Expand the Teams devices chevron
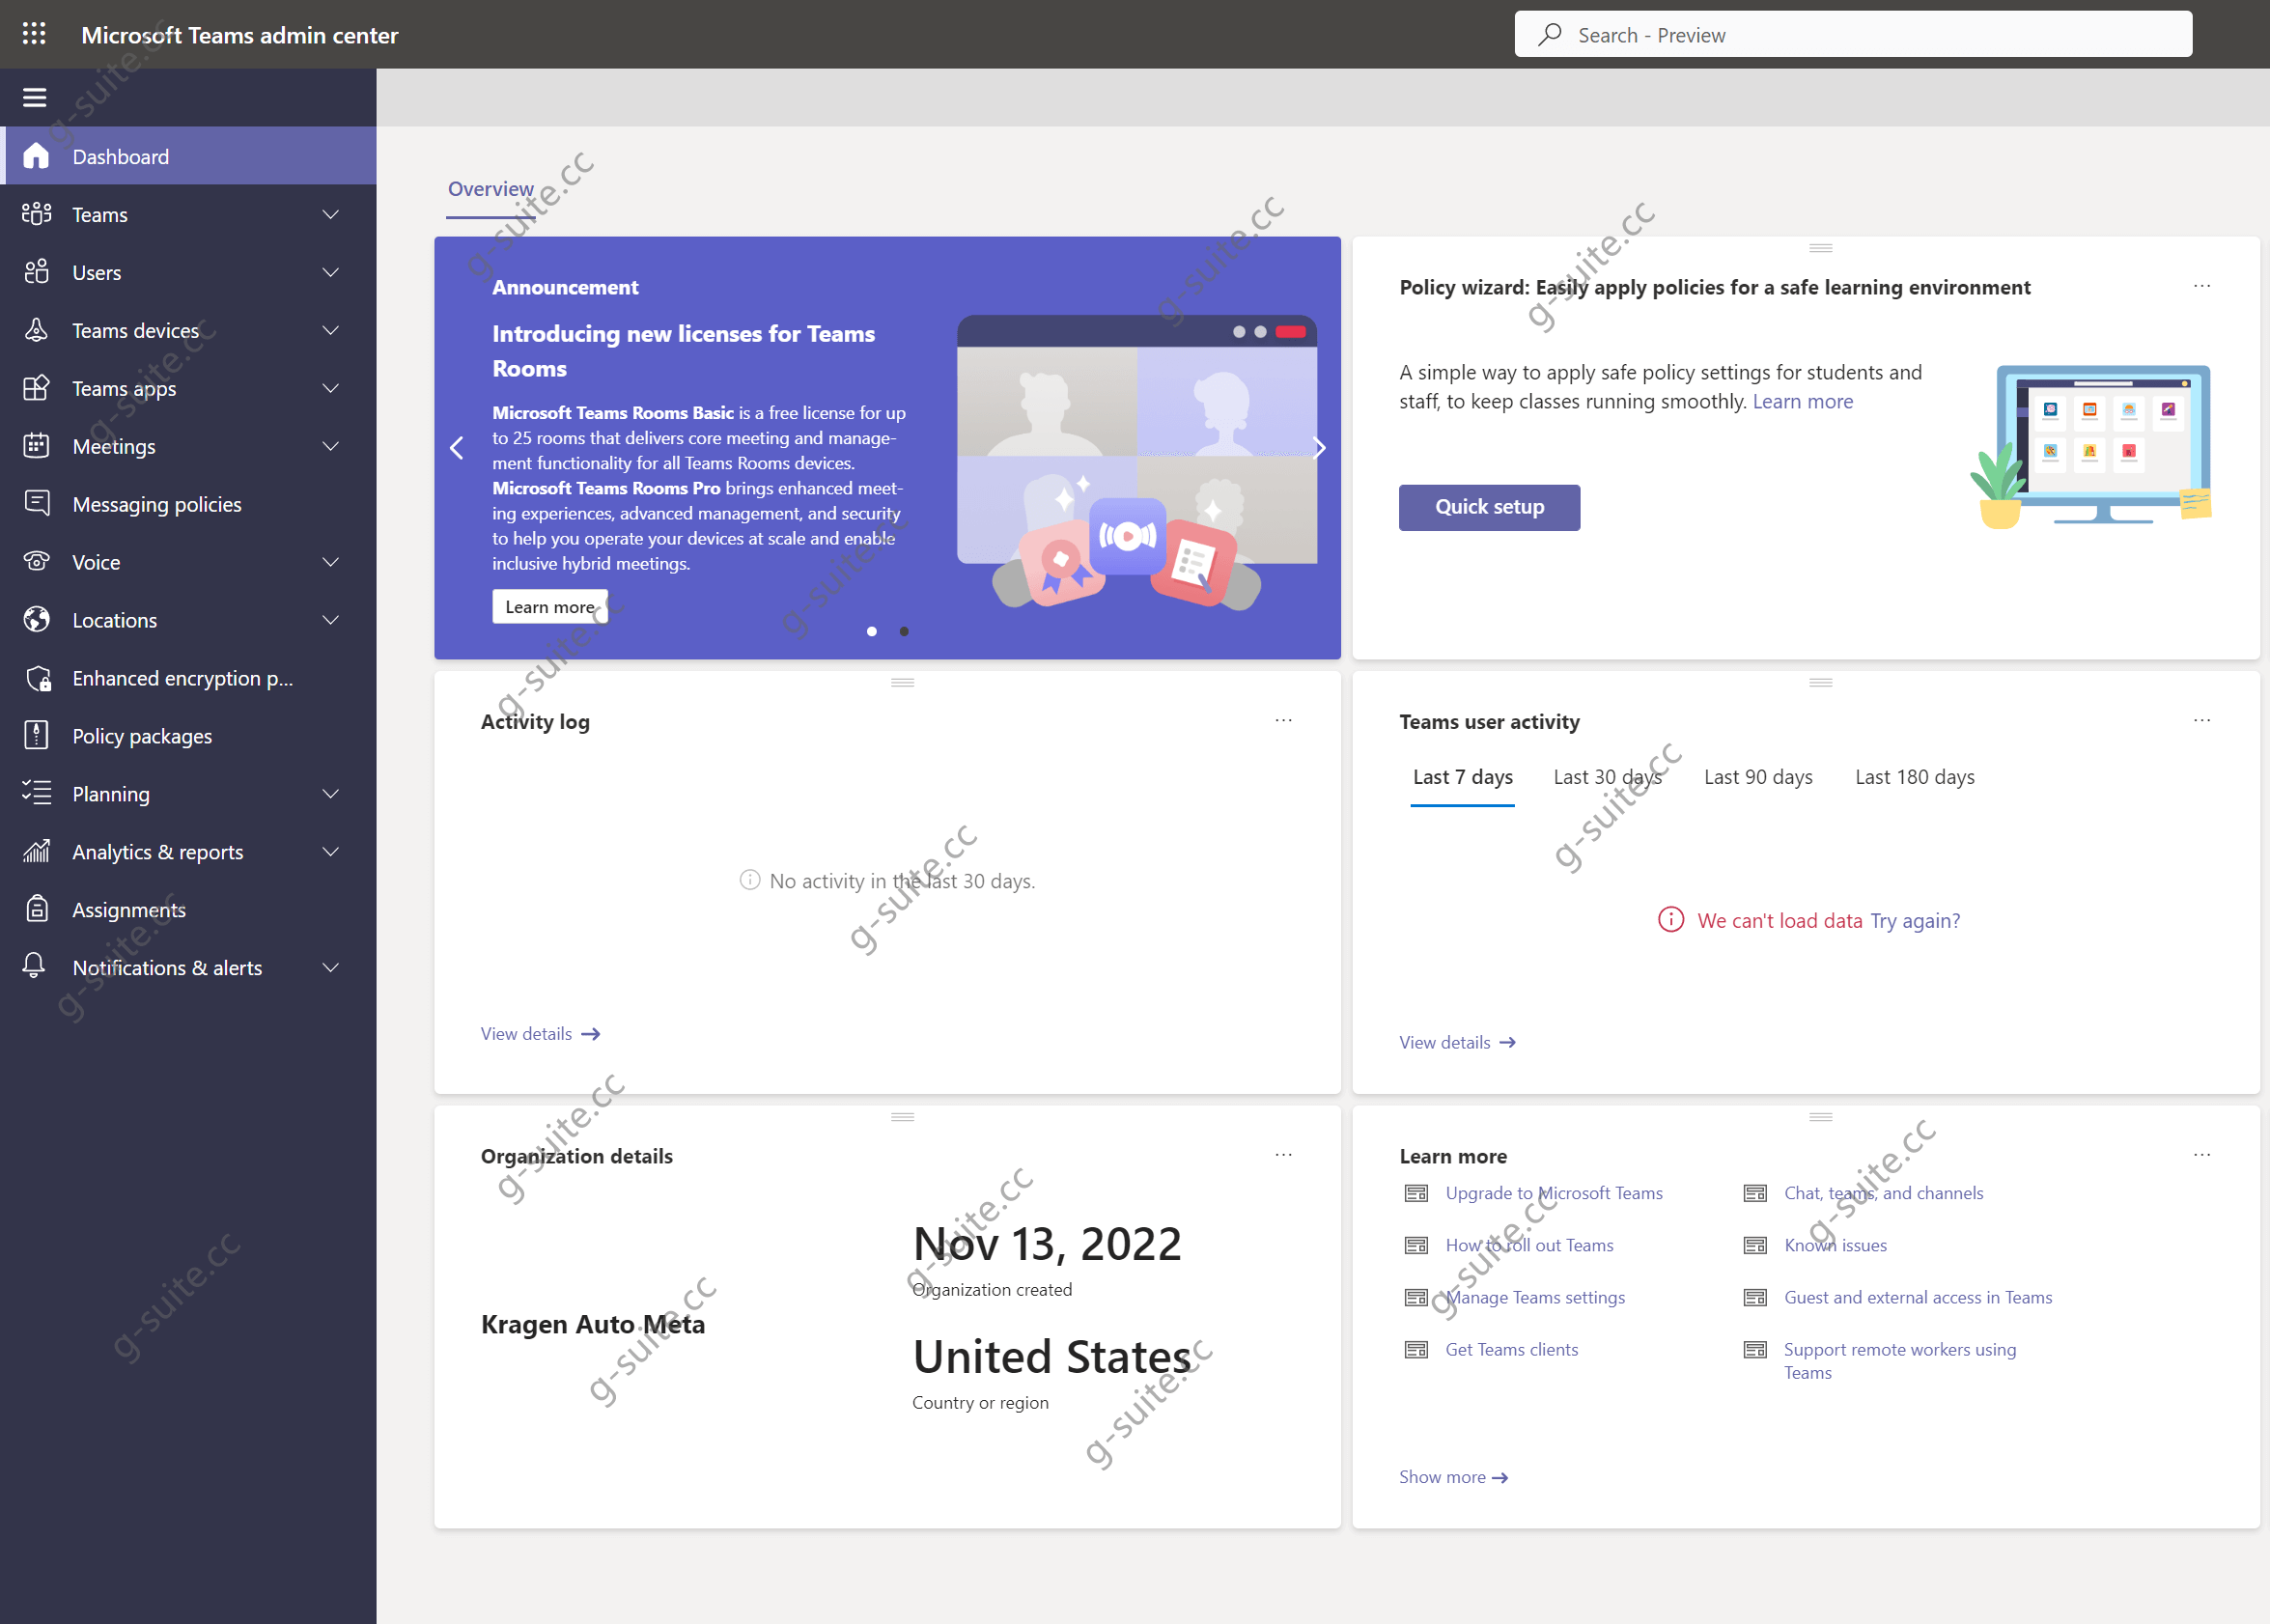Screen dimensions: 2270x1624 [x=331, y=330]
